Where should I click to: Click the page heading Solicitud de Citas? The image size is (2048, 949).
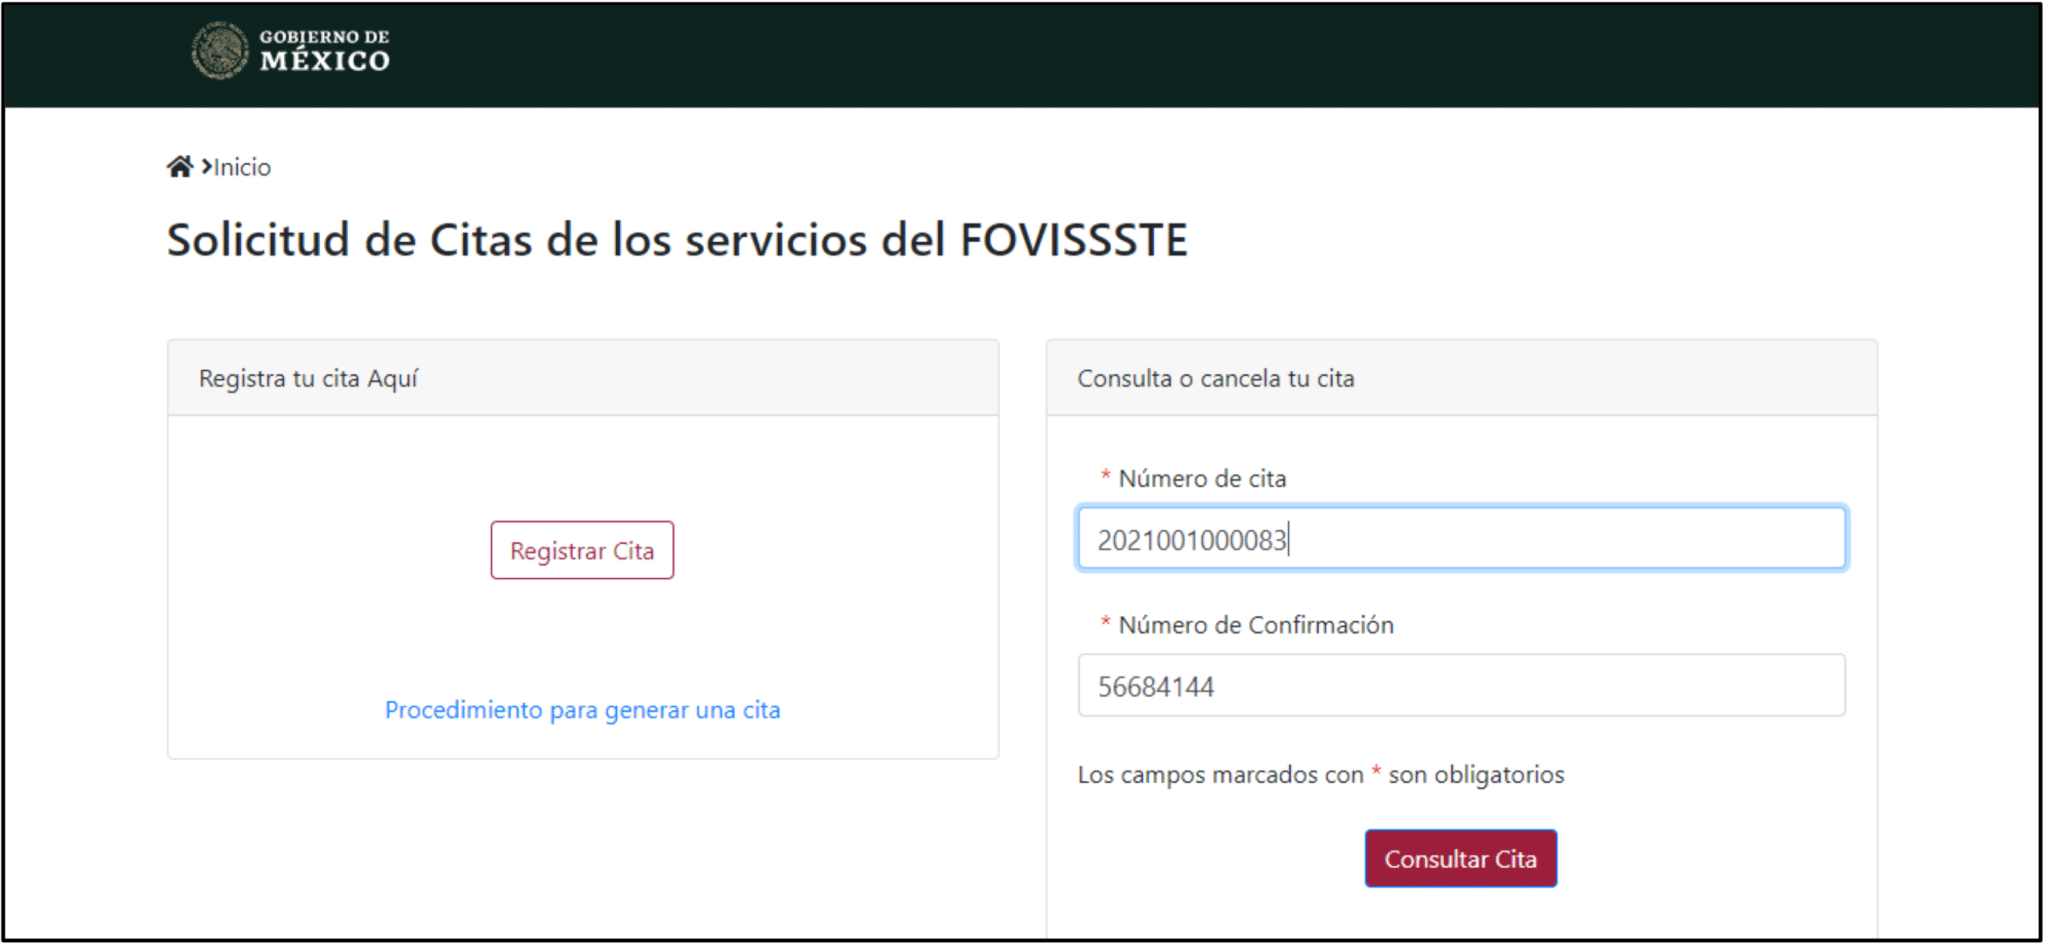point(677,240)
